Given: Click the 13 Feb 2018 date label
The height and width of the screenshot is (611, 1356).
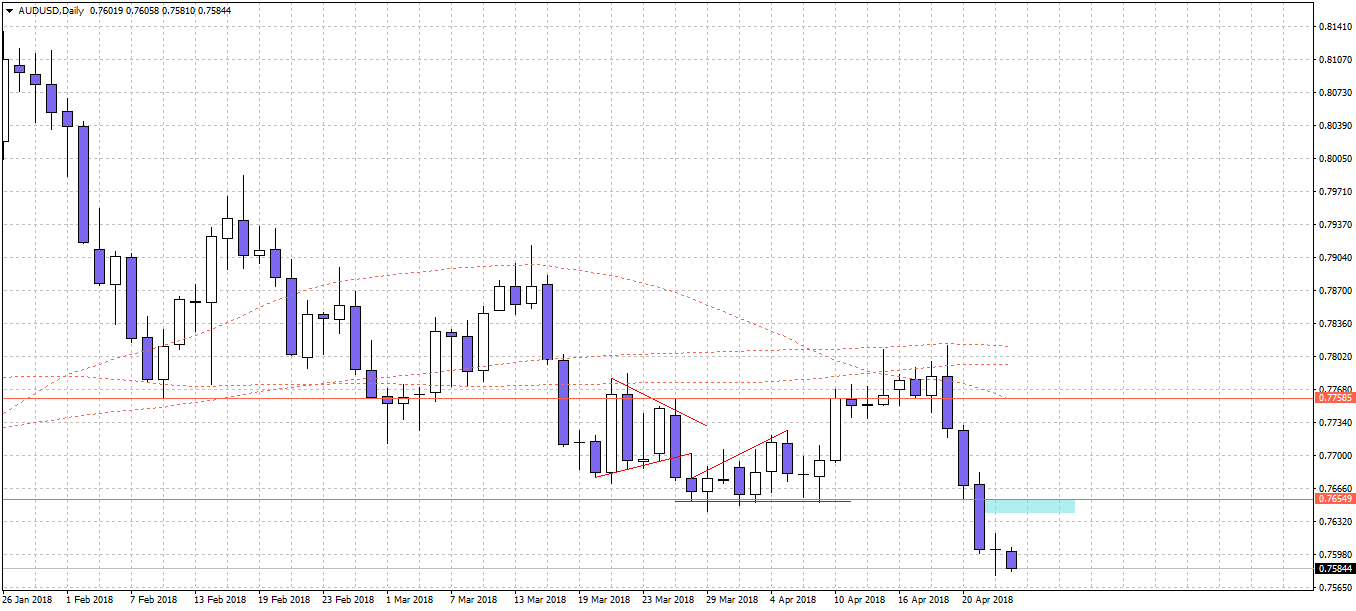Looking at the screenshot, I should tap(220, 600).
